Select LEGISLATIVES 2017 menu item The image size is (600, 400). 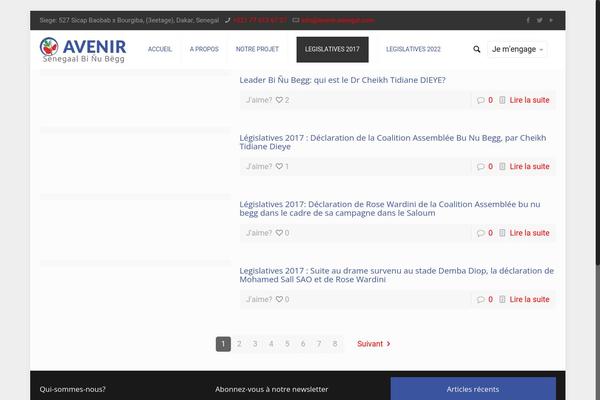(332, 49)
